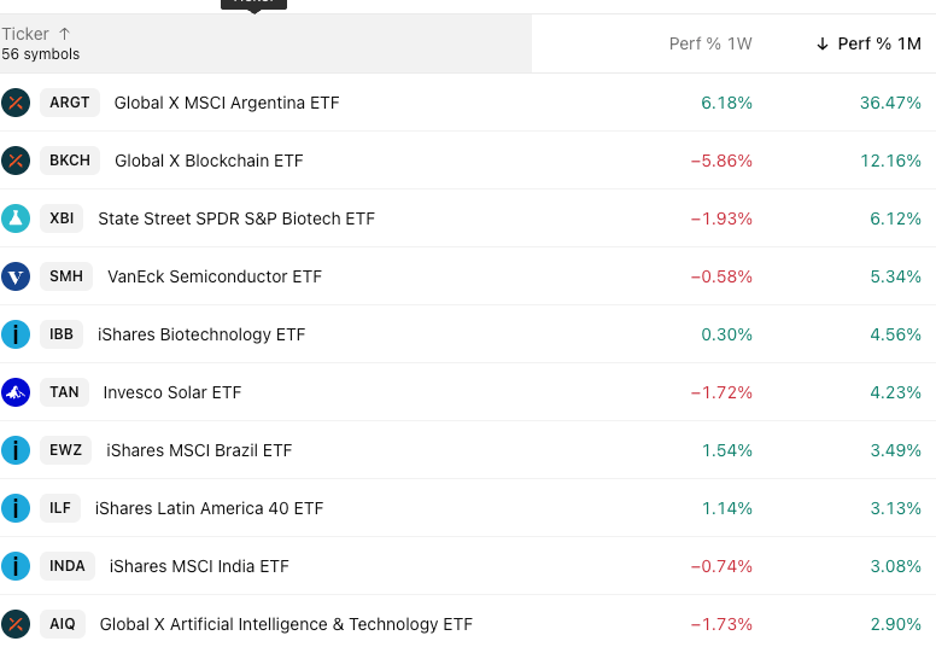This screenshot has height=648, width=936.
Task: Click the AIQ Global X logo icon
Action: point(16,624)
